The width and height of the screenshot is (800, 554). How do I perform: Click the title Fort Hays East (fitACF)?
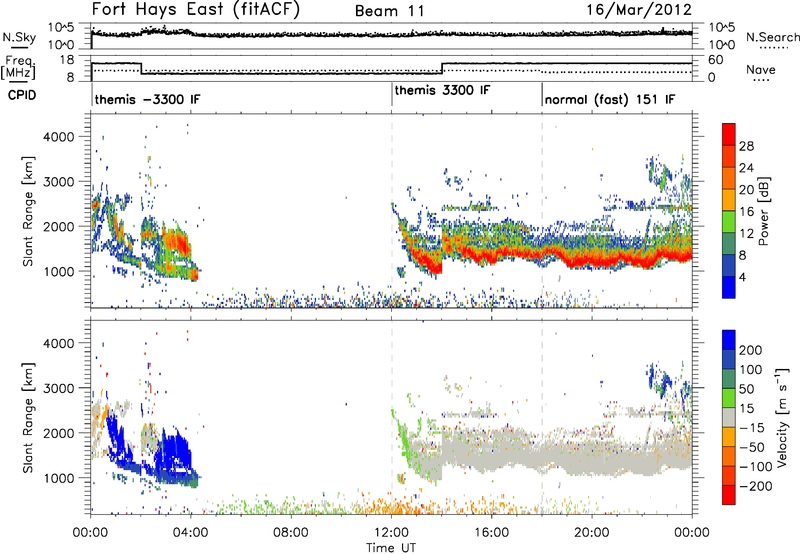pos(196,9)
